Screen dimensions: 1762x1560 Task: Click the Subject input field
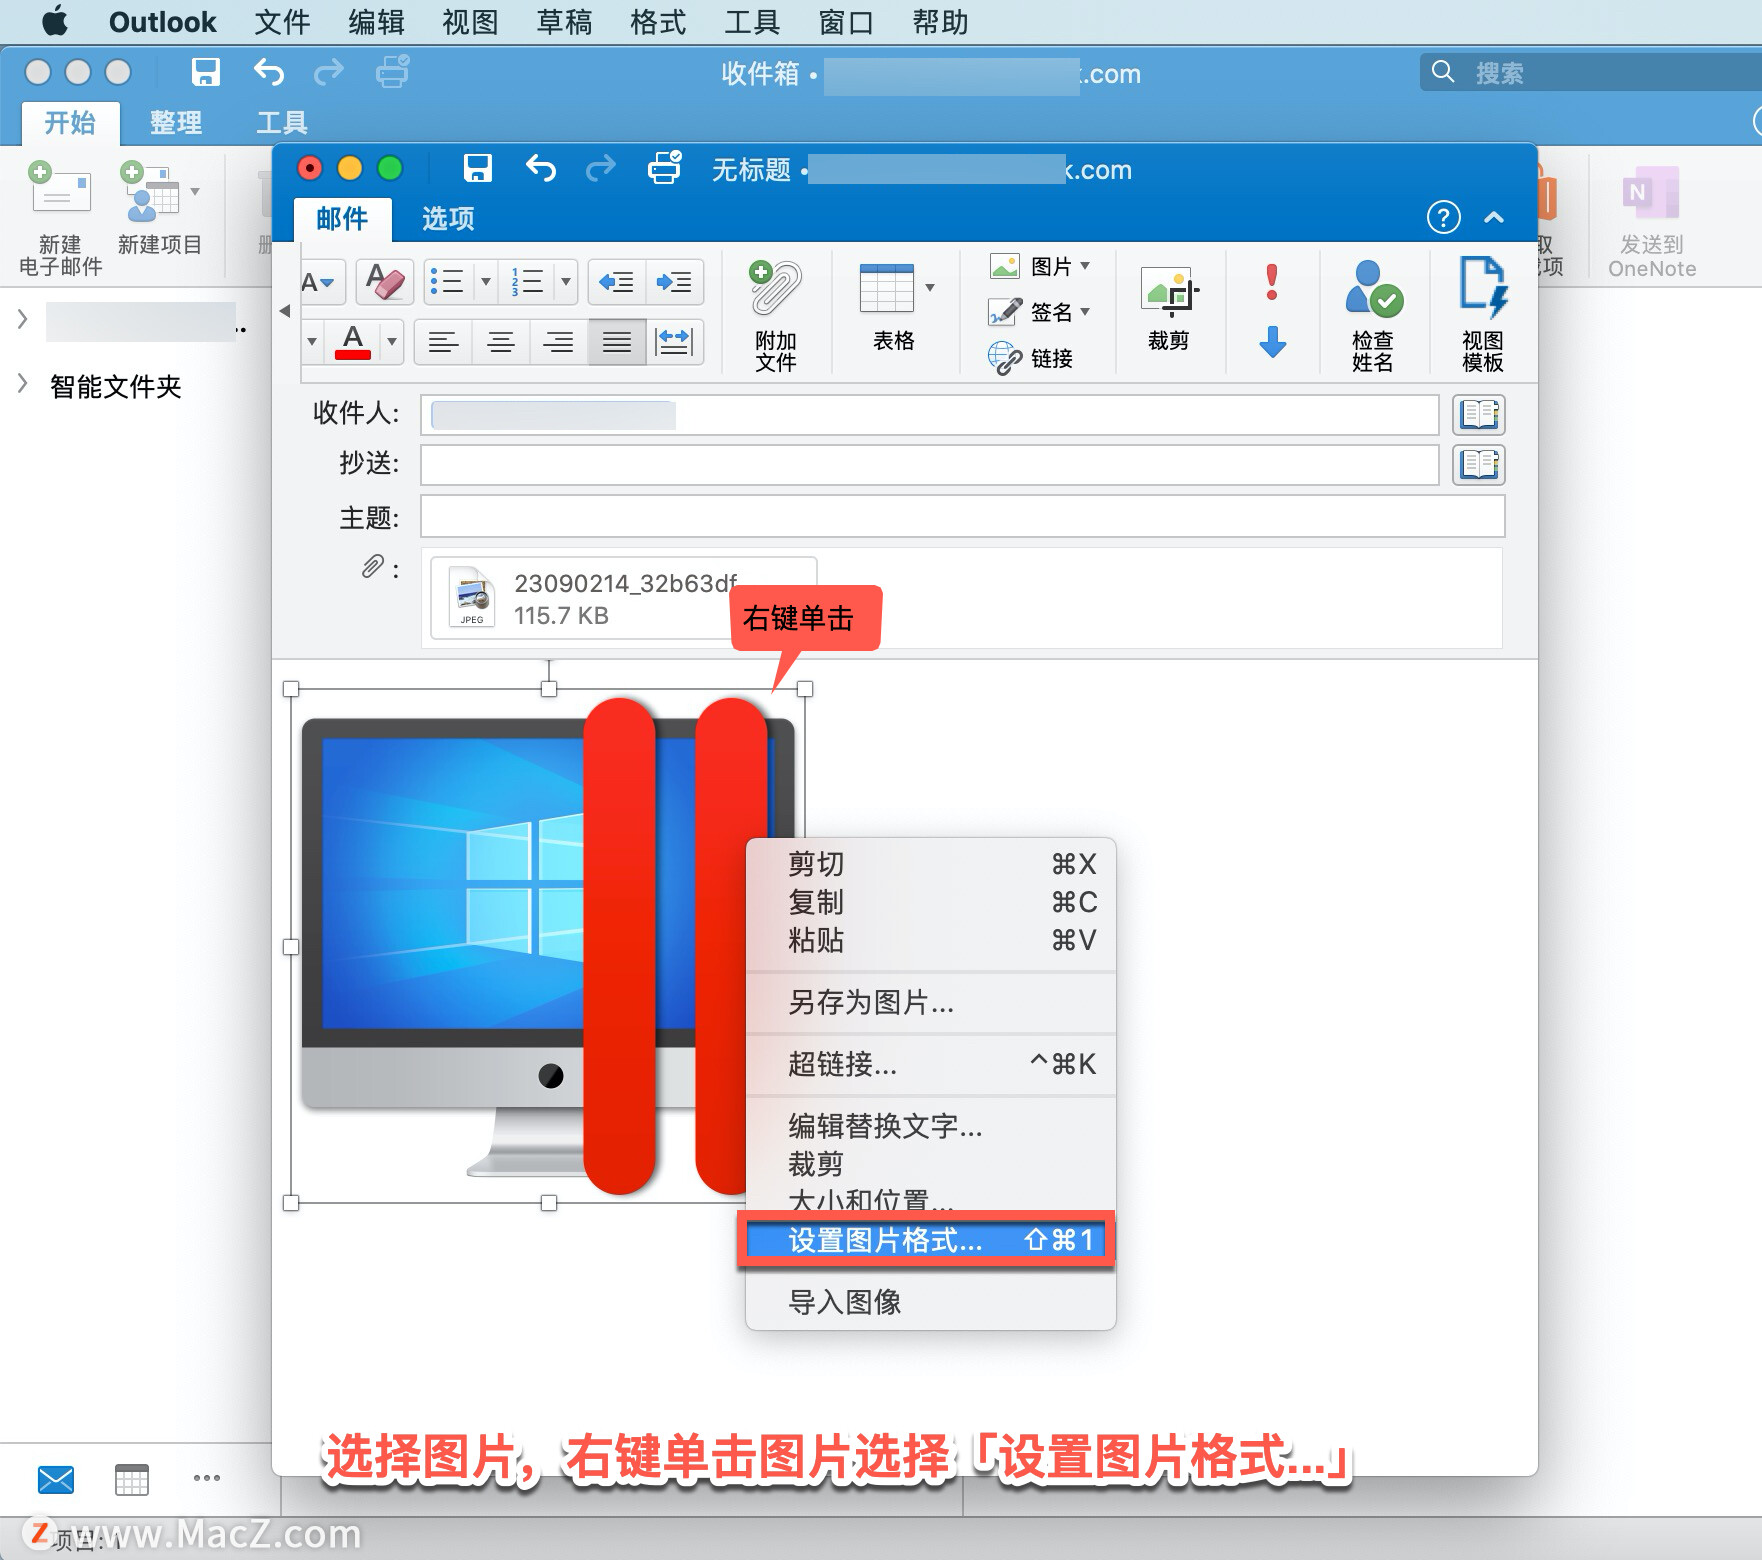tap(962, 517)
